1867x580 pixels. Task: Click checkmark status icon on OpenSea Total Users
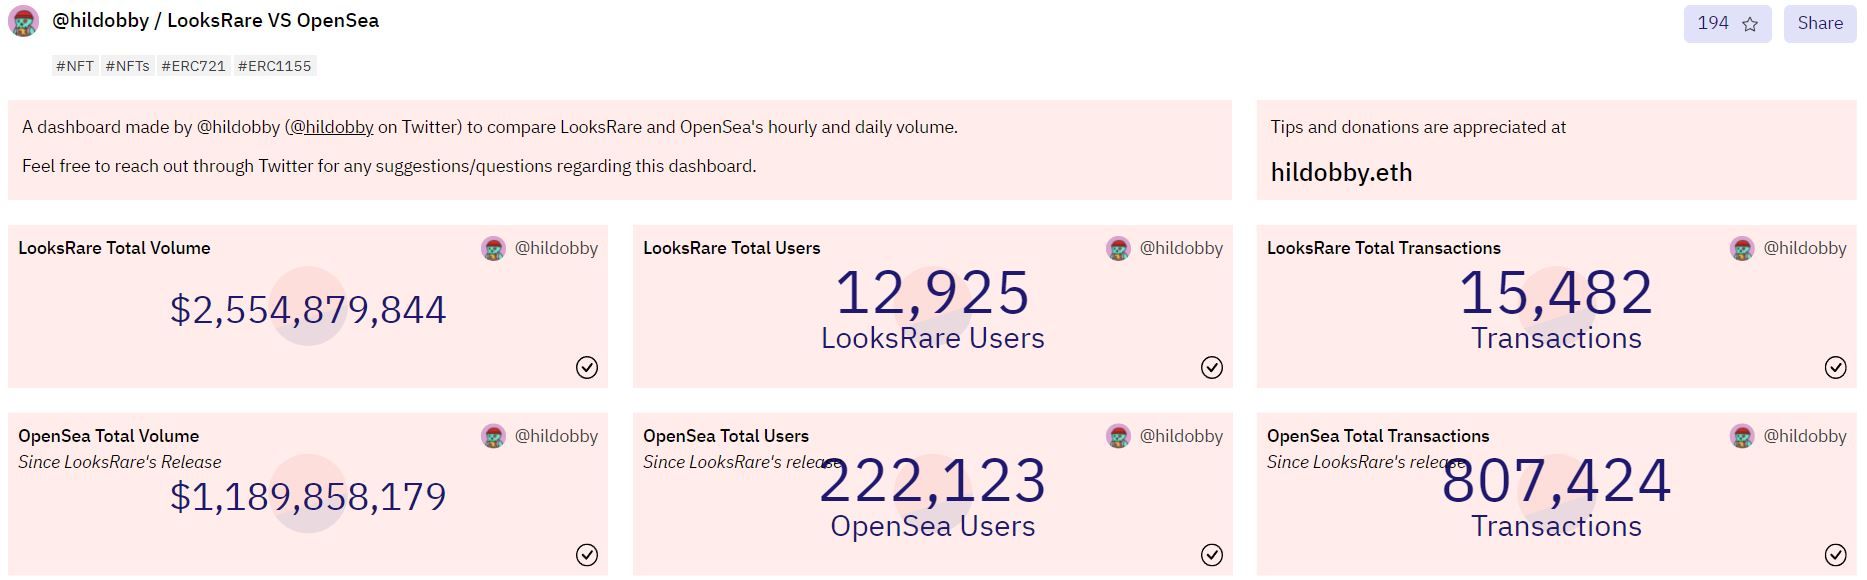point(1212,555)
